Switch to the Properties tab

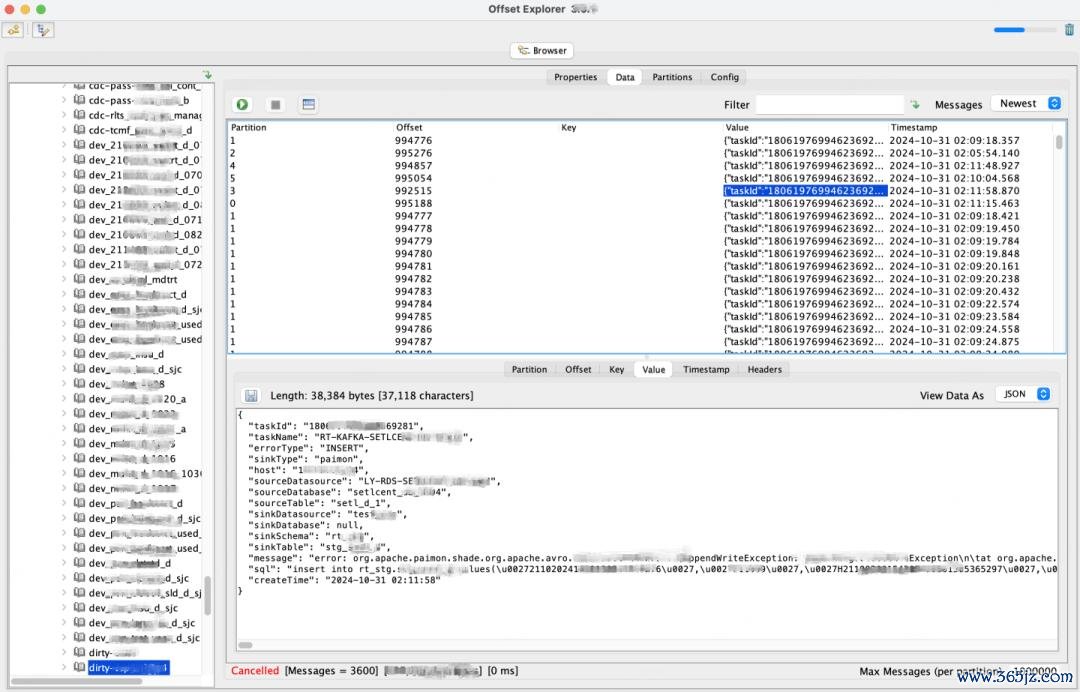coord(575,77)
